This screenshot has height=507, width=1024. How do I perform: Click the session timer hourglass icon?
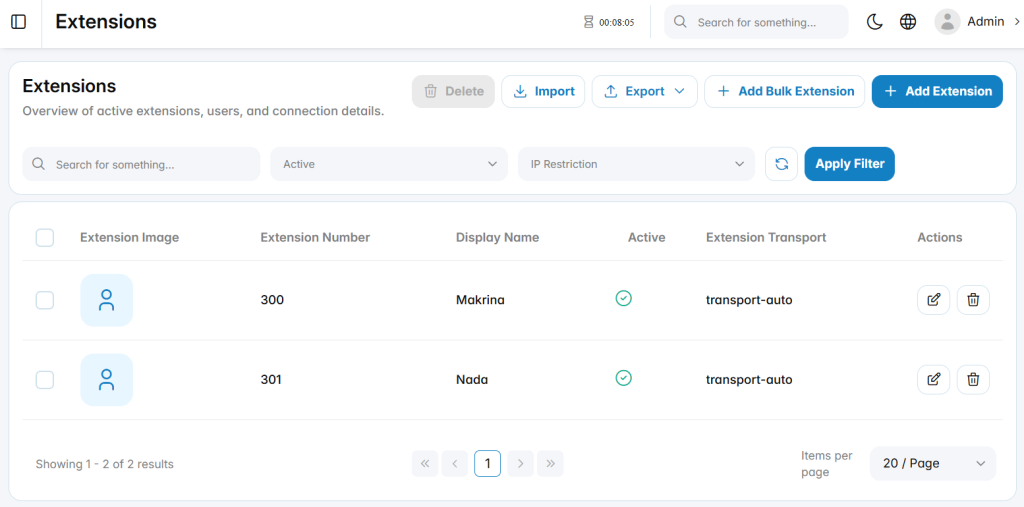[x=588, y=22]
